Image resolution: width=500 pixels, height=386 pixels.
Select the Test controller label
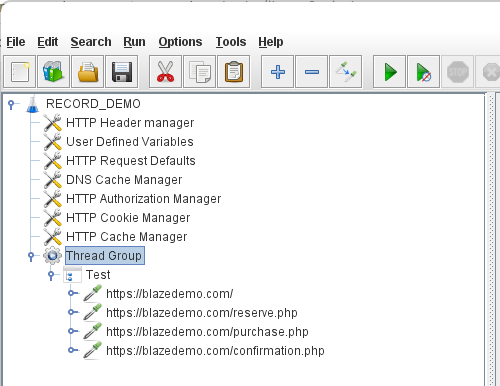[98, 275]
